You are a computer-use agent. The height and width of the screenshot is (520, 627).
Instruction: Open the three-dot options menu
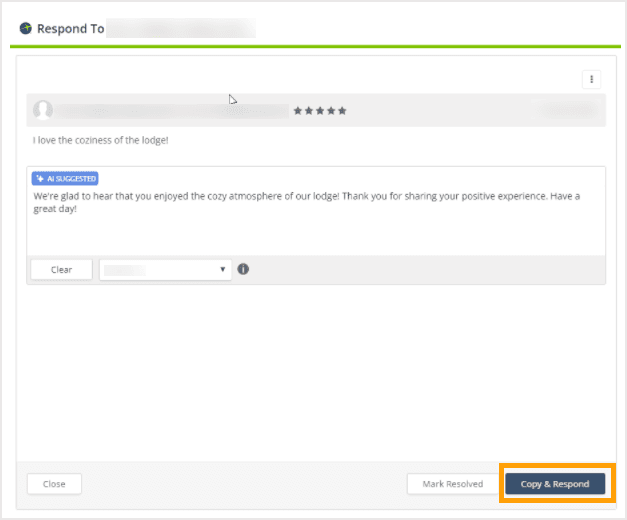[x=591, y=80]
